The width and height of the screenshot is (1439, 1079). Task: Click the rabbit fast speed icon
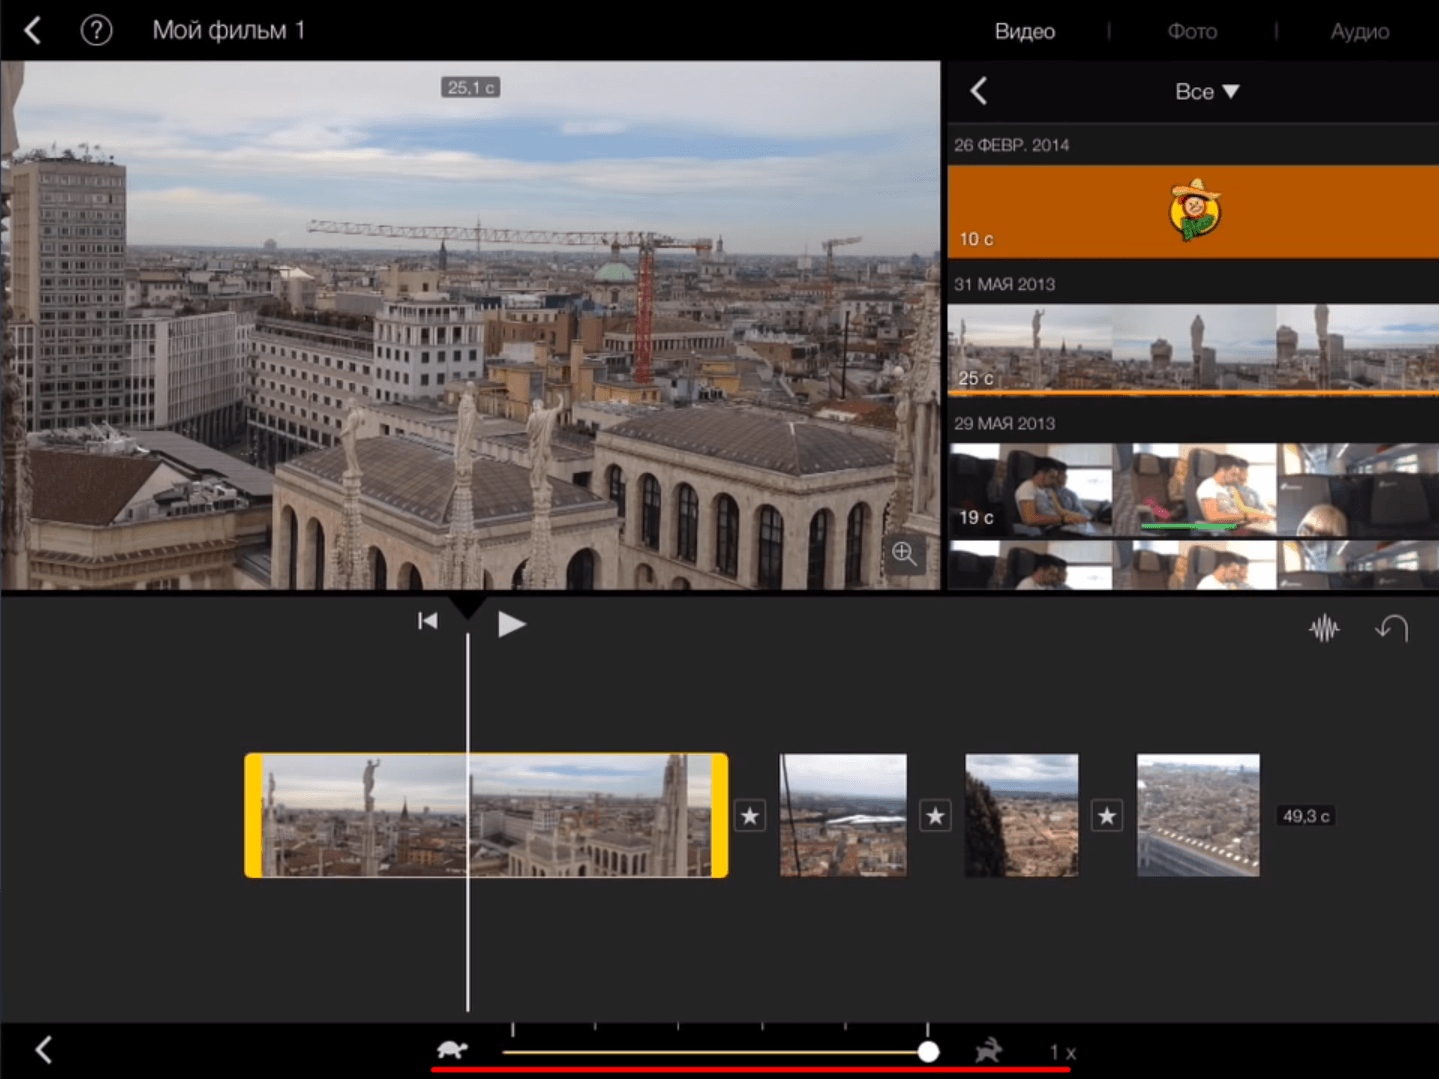[988, 1050]
